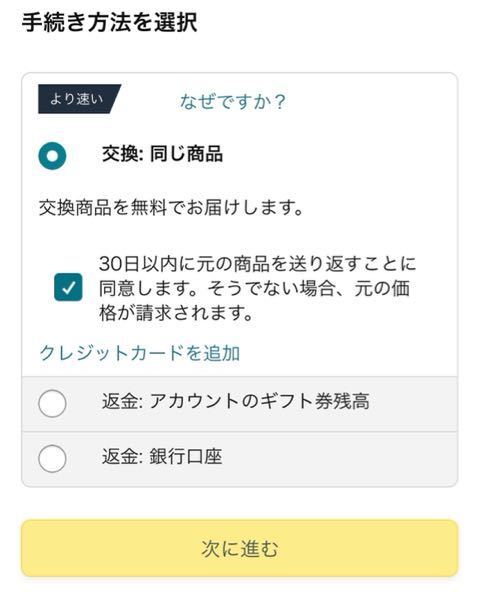Viewport: 479px width, 600px height.
Task: Click the 交換商品を無料でお届けします description
Action: click(171, 208)
